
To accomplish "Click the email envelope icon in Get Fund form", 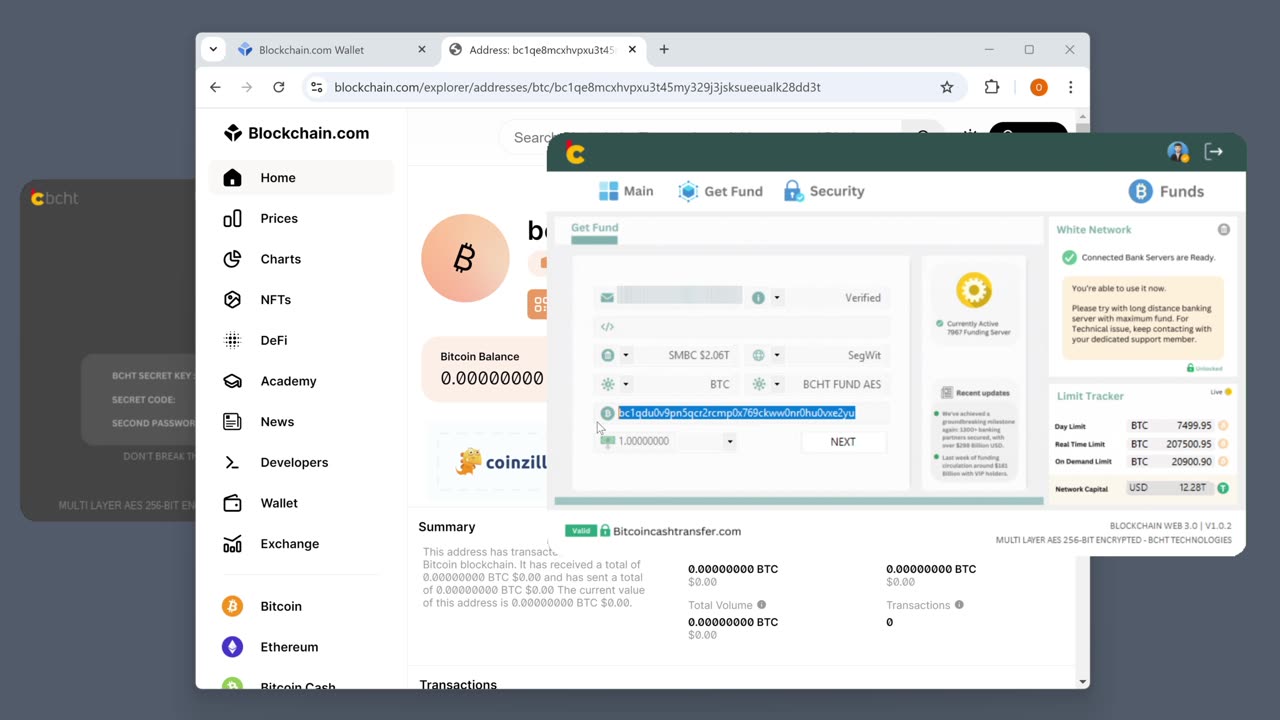I will tap(607, 298).
